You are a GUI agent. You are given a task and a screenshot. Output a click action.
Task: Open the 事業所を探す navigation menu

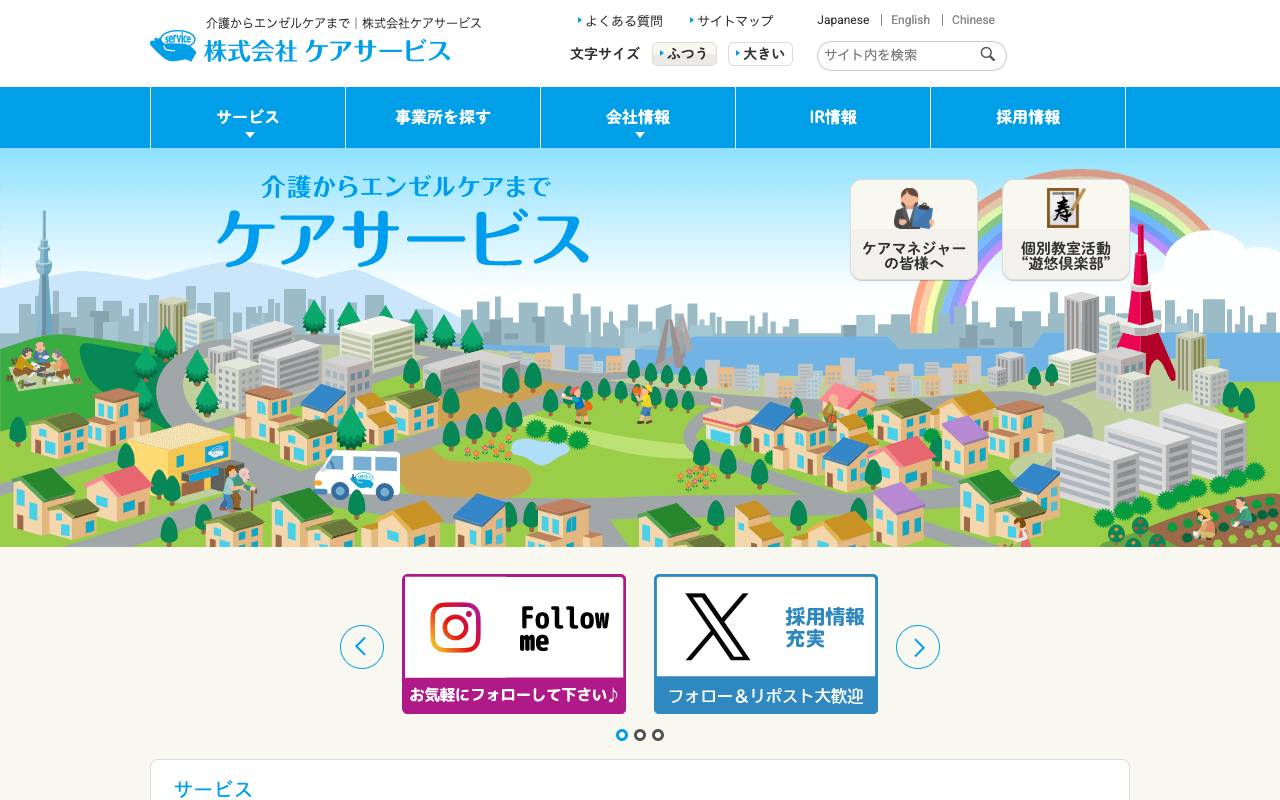click(x=442, y=117)
